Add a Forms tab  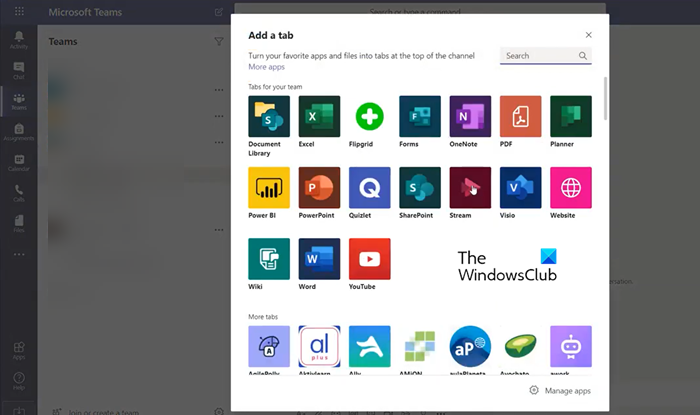click(420, 116)
